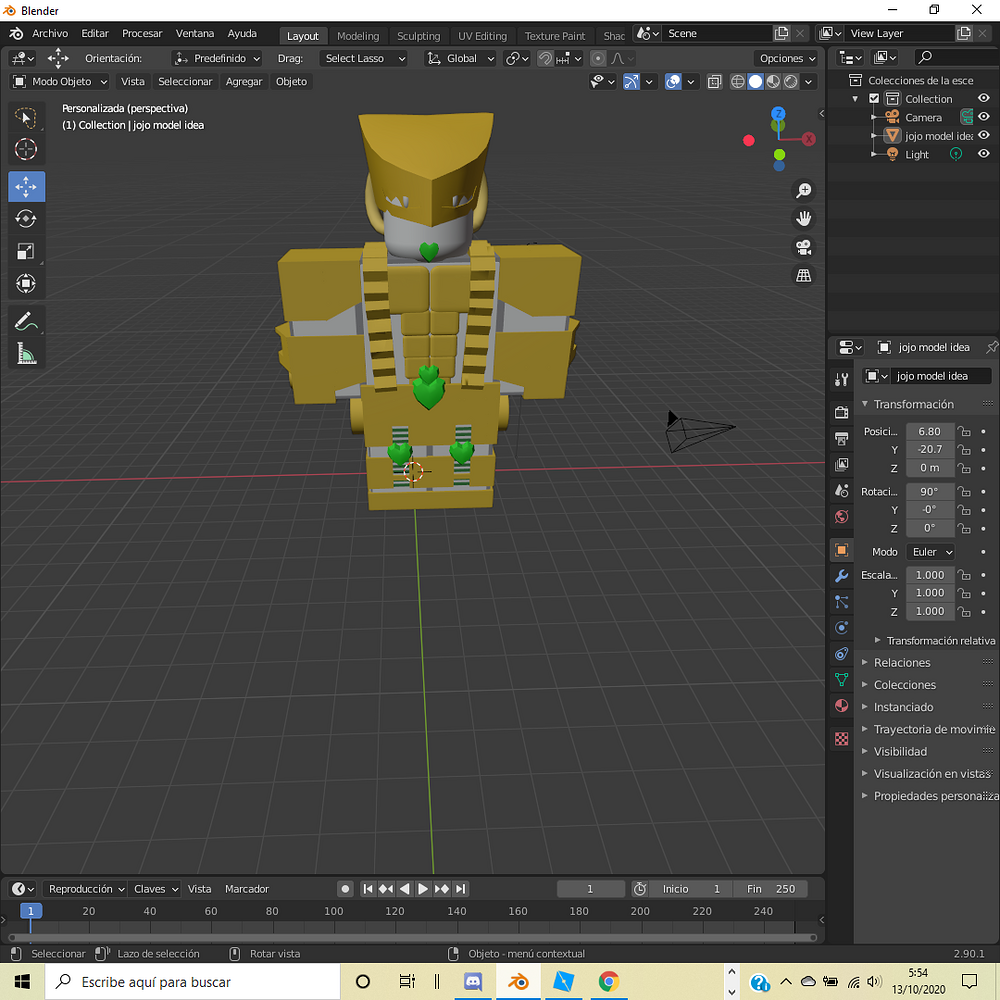Image resolution: width=1000 pixels, height=1000 pixels.
Task: Open the Render properties tab
Action: pos(841,411)
